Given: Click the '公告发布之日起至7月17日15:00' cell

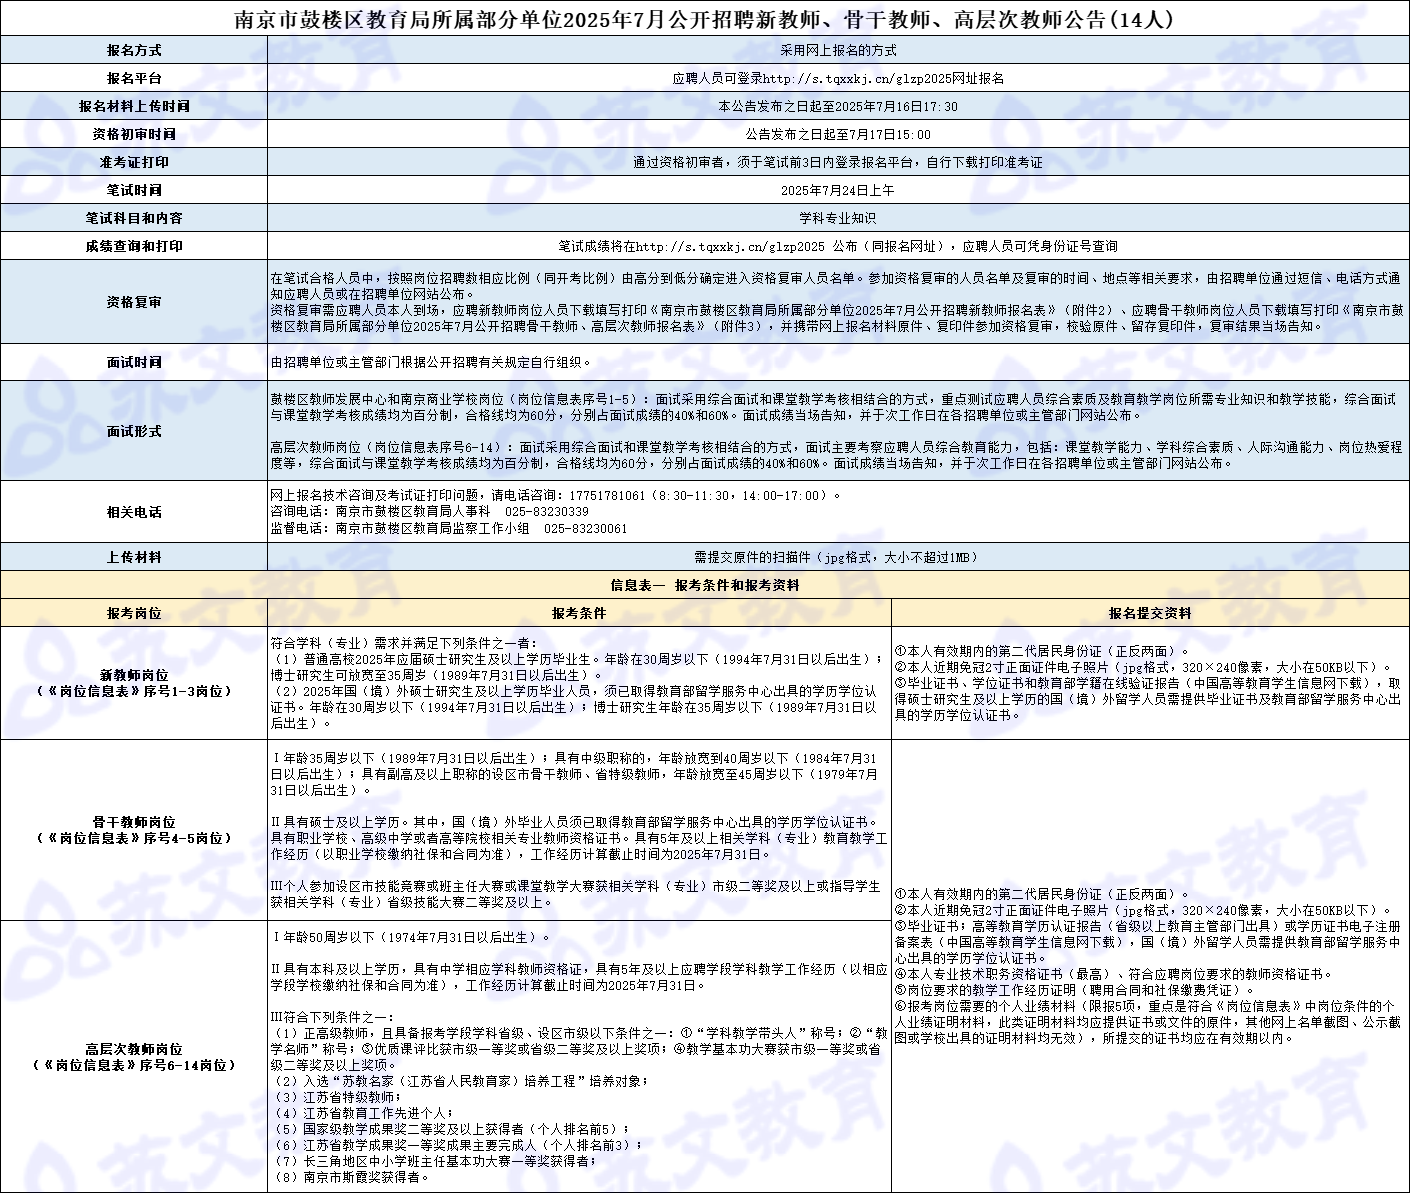Looking at the screenshot, I should click(x=838, y=134).
